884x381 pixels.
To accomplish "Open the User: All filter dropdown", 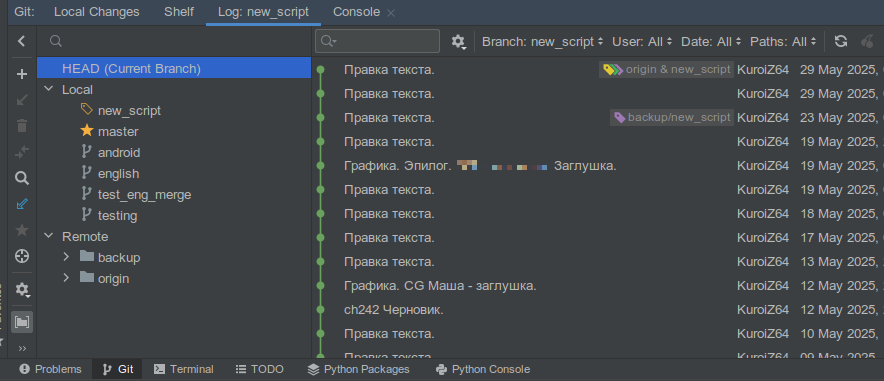I will 642,42.
